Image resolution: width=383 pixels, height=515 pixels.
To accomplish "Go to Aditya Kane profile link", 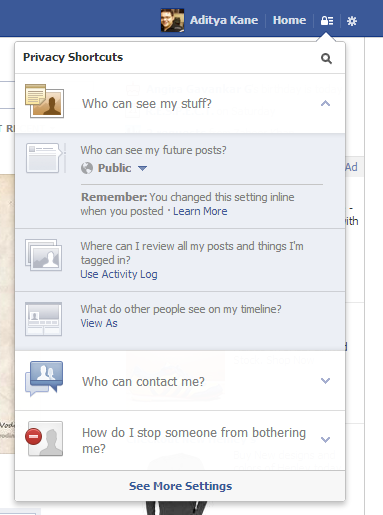I will (x=224, y=20).
